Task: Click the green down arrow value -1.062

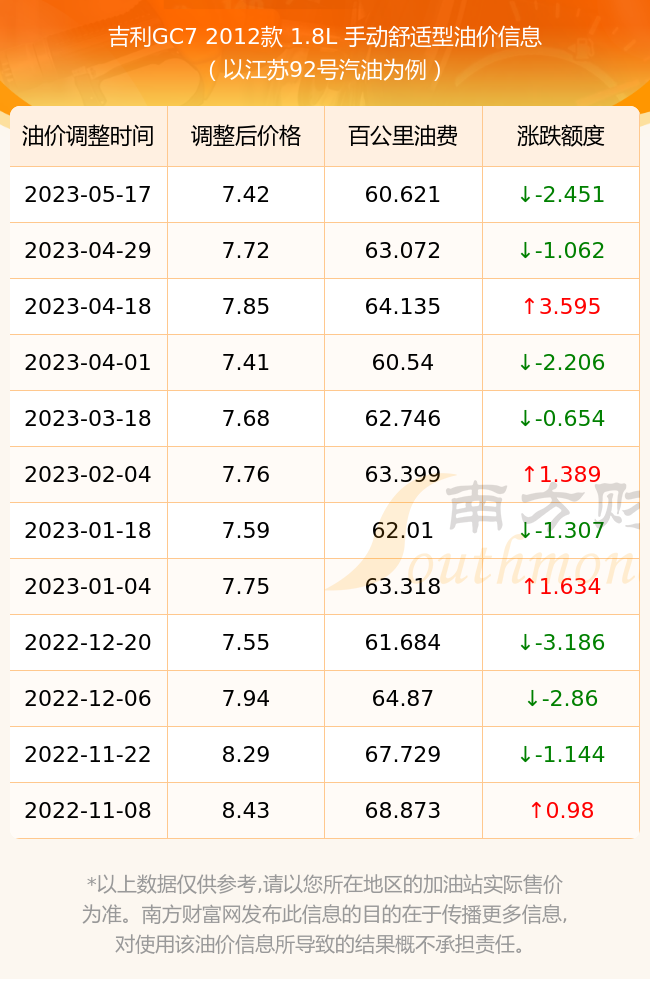Action: (561, 251)
